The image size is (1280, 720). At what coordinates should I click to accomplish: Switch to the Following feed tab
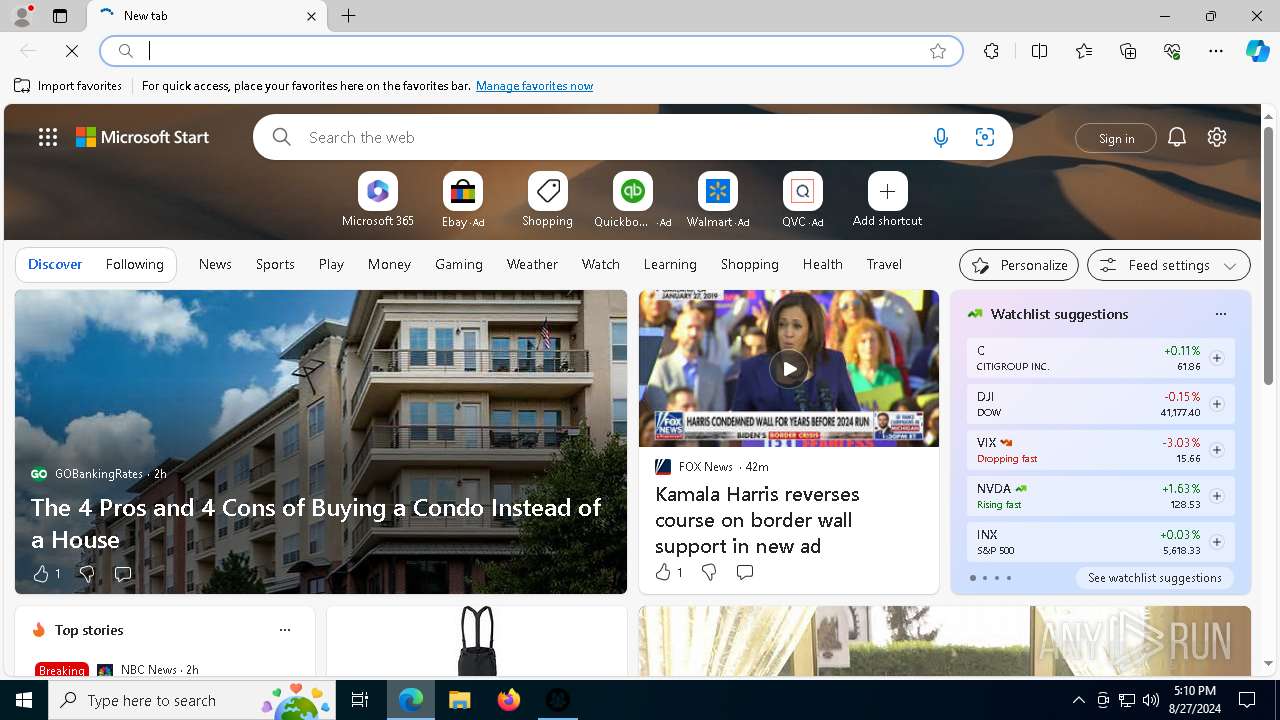click(x=134, y=264)
